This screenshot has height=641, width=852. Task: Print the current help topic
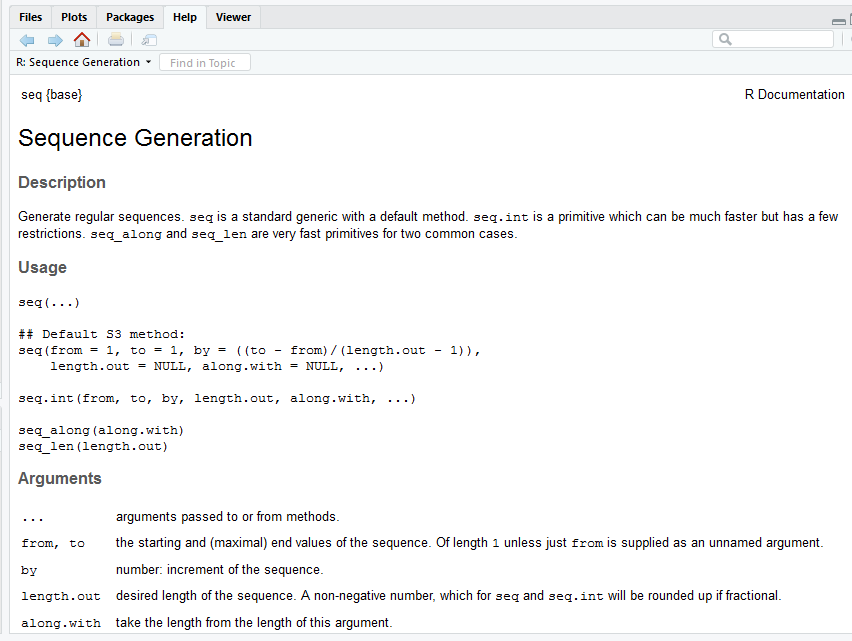pos(116,40)
